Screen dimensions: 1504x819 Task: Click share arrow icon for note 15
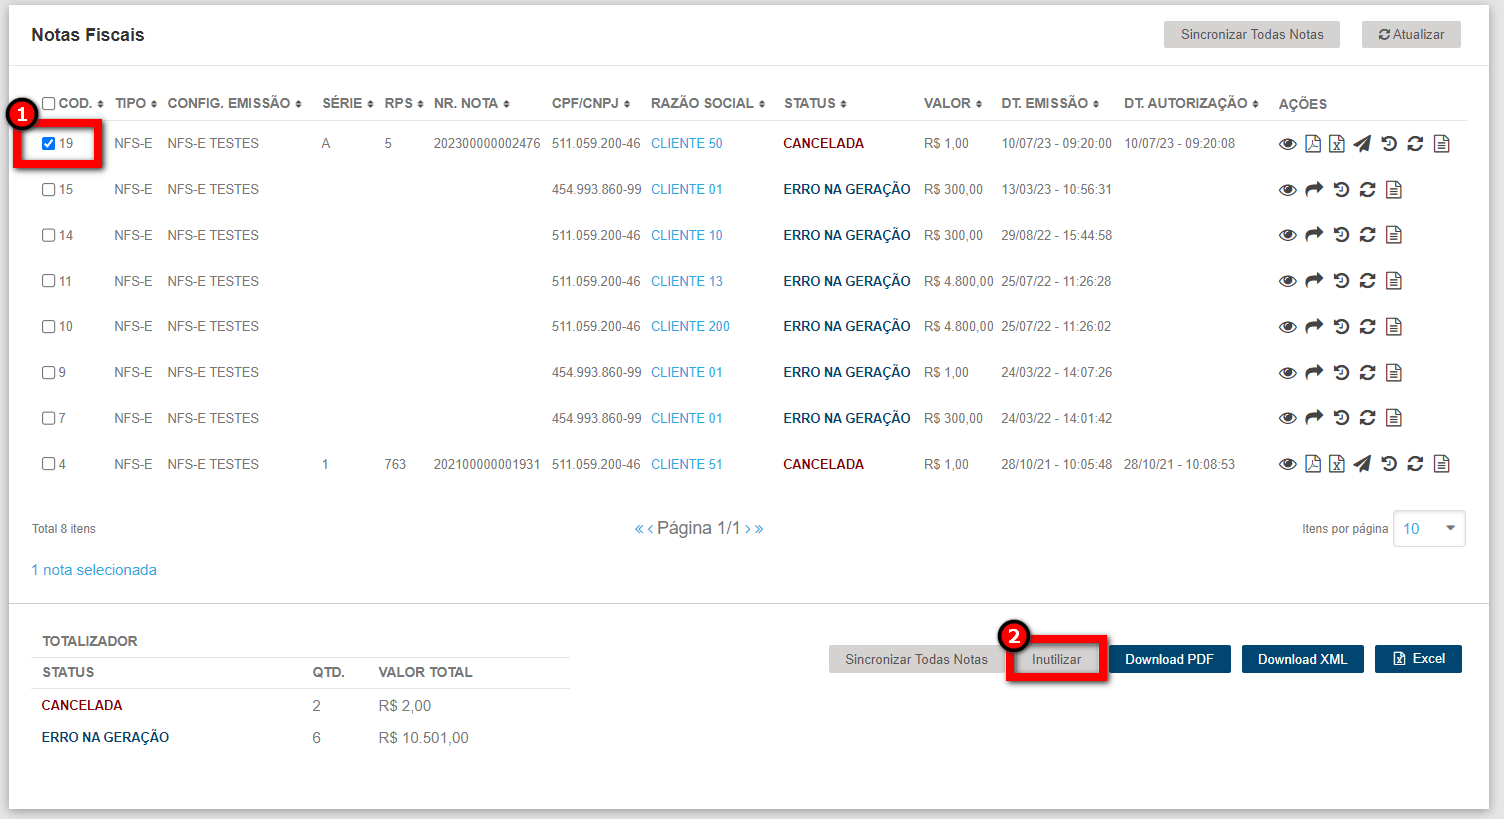click(x=1314, y=190)
